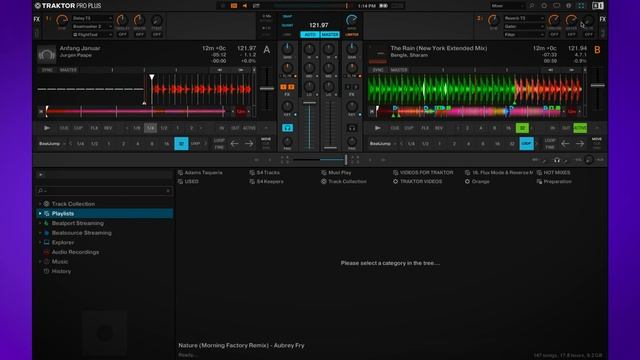Open the BeatJump mode dropdown on Deck A

pyautogui.click(x=52, y=144)
